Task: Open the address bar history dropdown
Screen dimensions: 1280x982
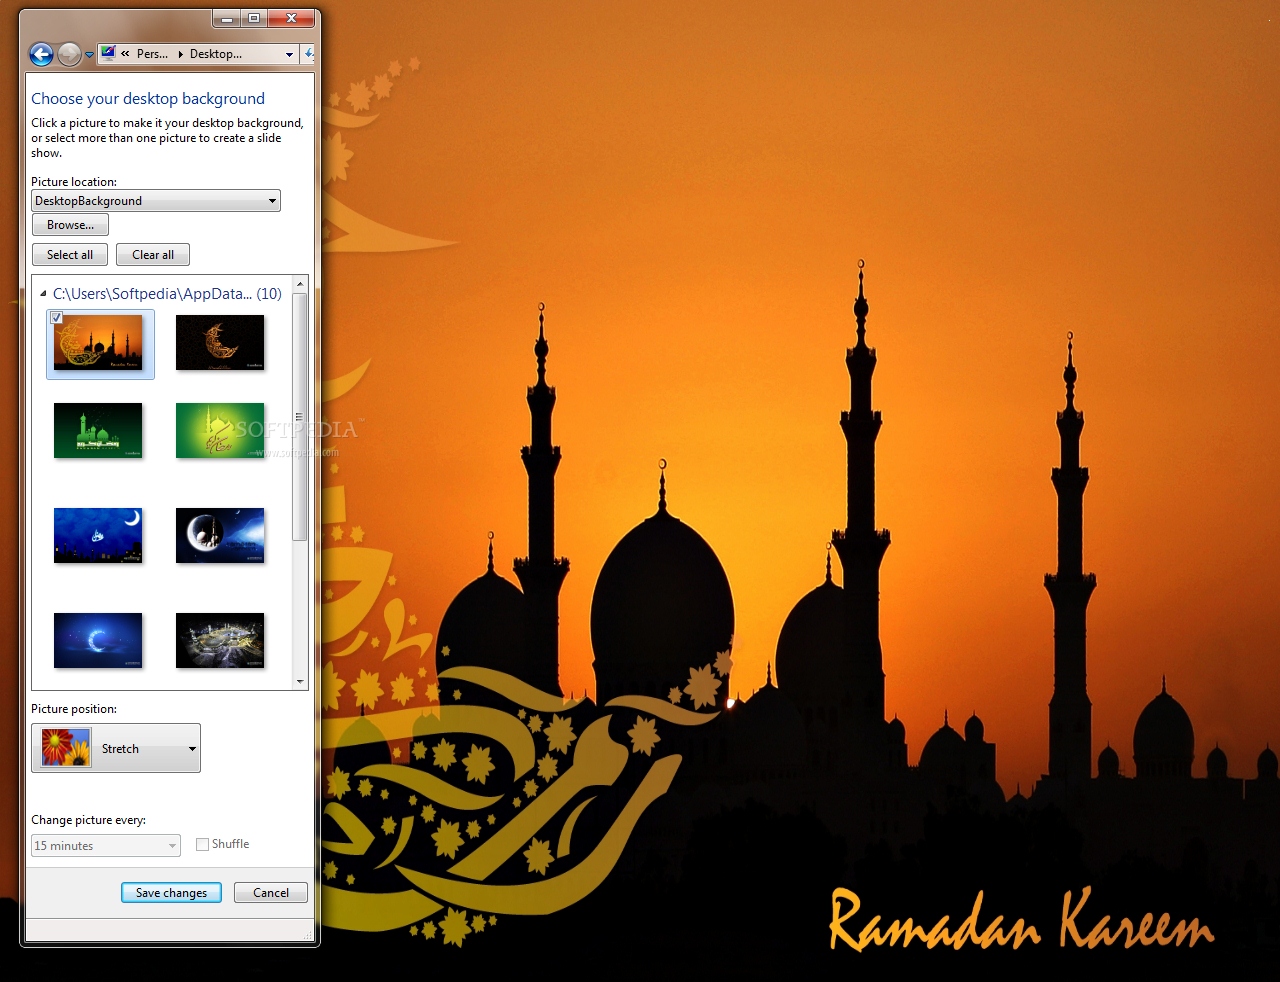Action: coord(290,55)
